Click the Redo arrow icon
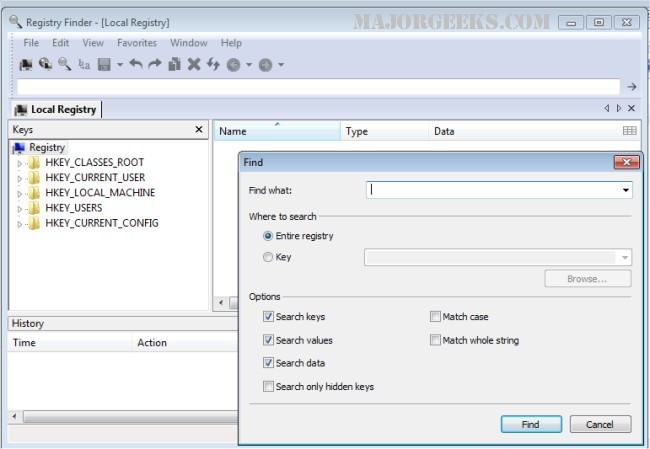The width and height of the screenshot is (650, 449). pos(155,65)
